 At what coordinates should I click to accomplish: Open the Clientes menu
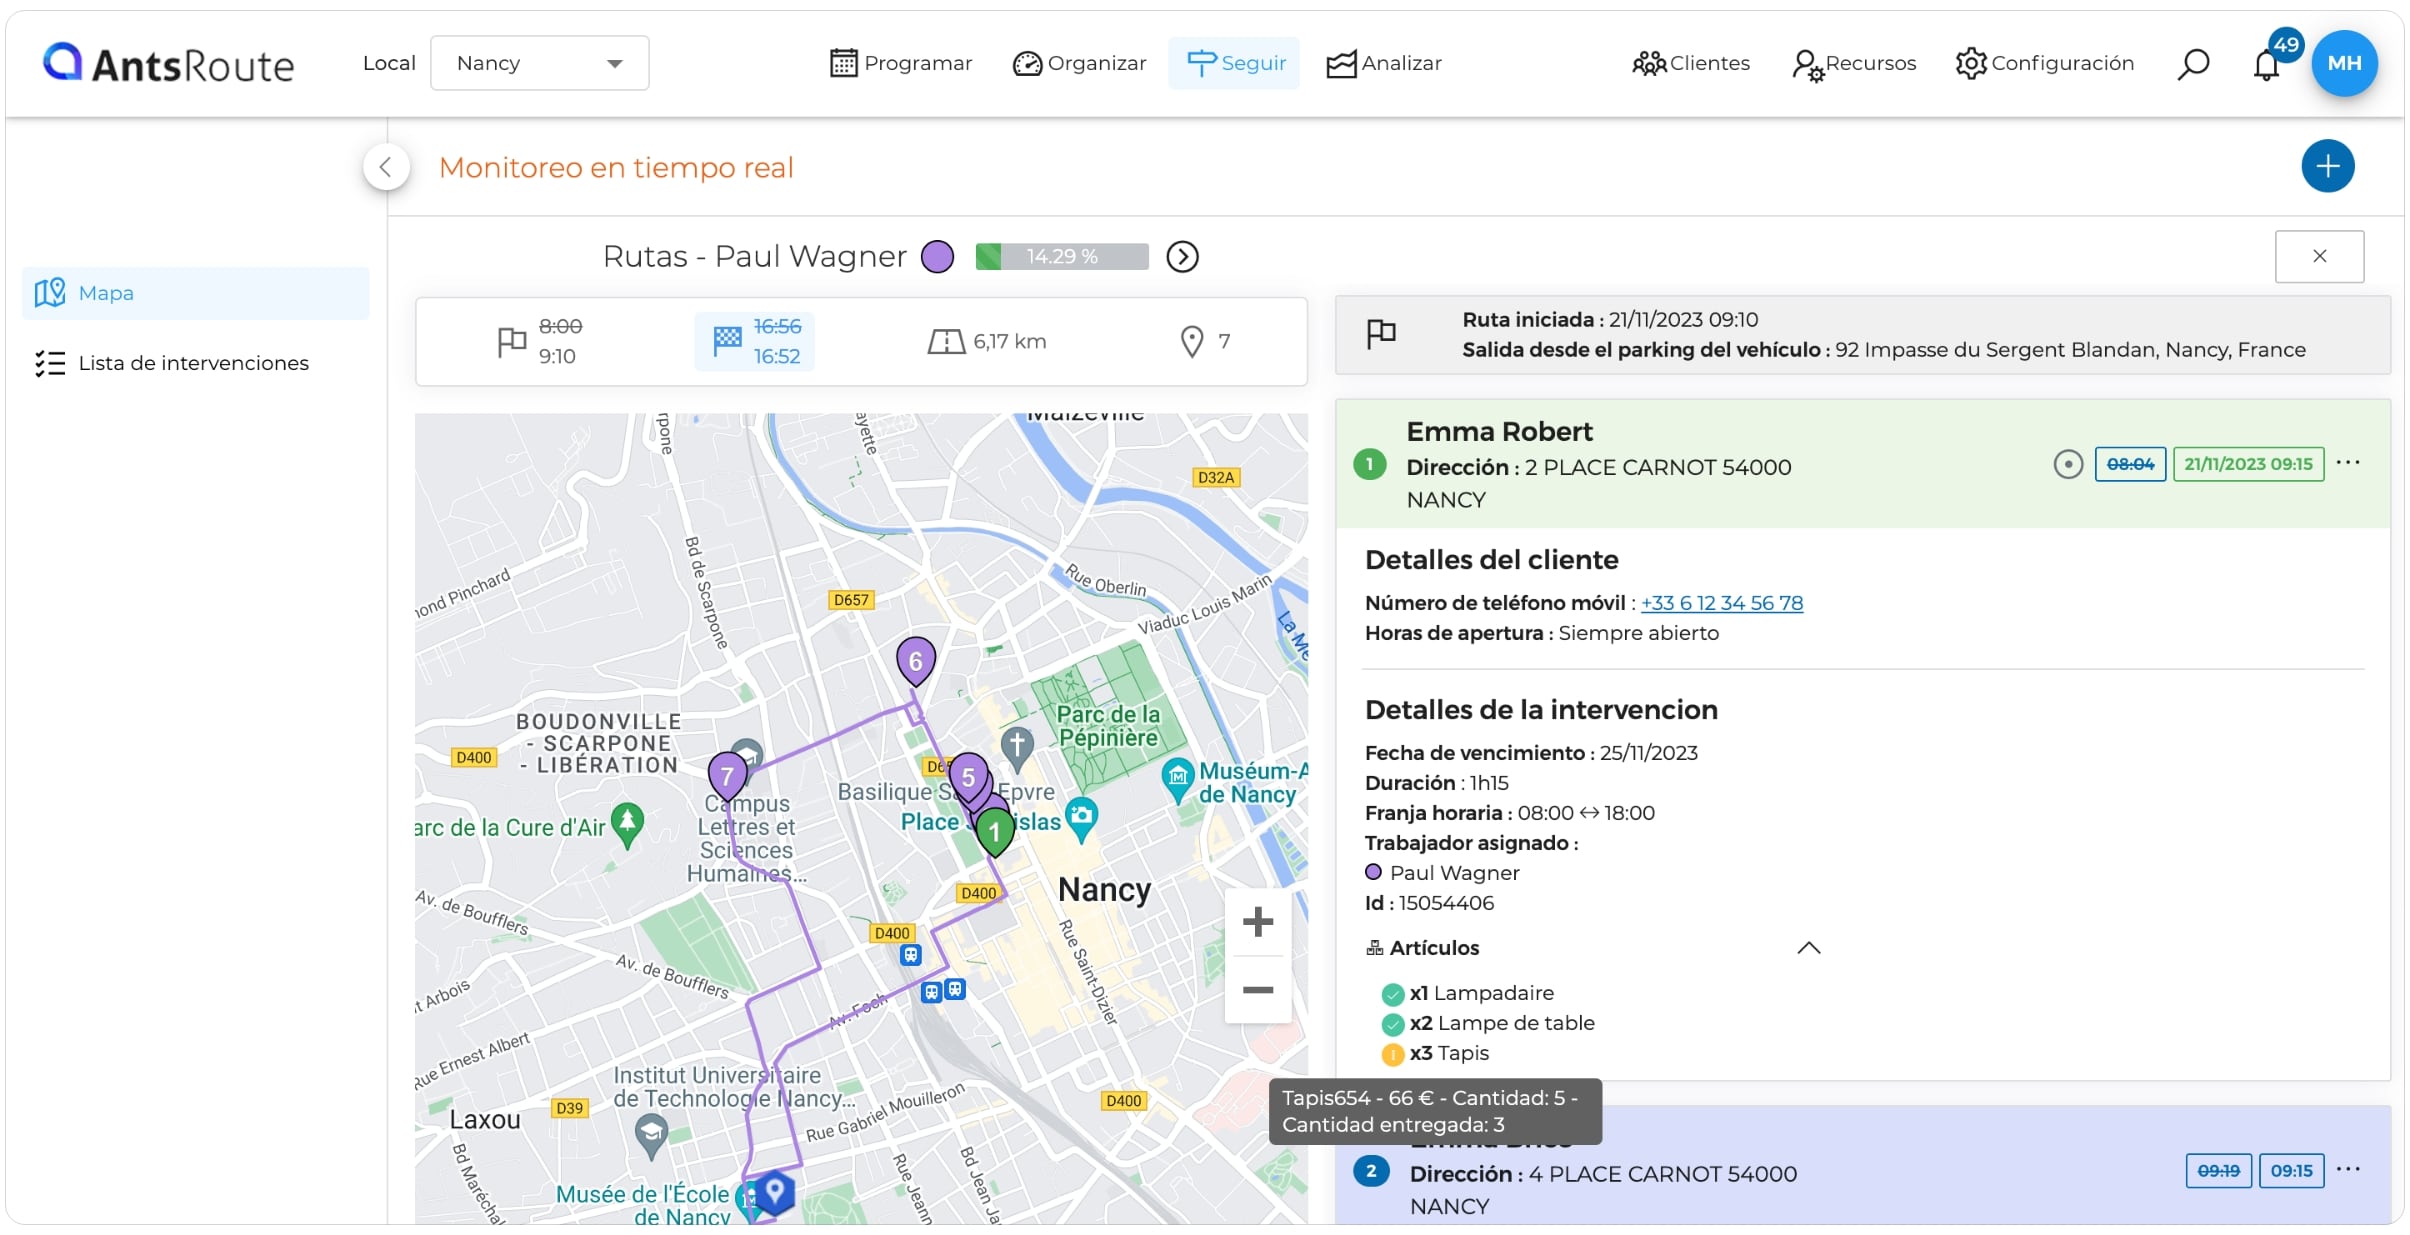[1691, 63]
